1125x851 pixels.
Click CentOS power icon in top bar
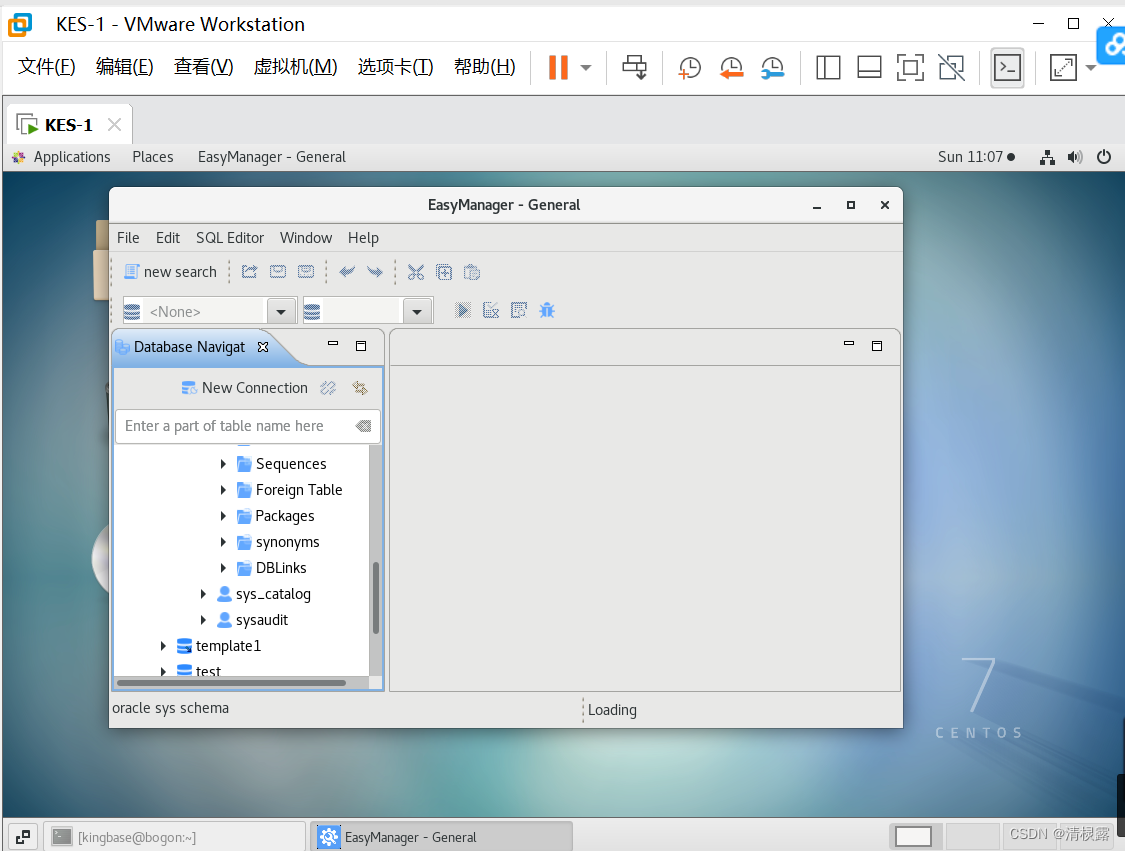click(1103, 157)
